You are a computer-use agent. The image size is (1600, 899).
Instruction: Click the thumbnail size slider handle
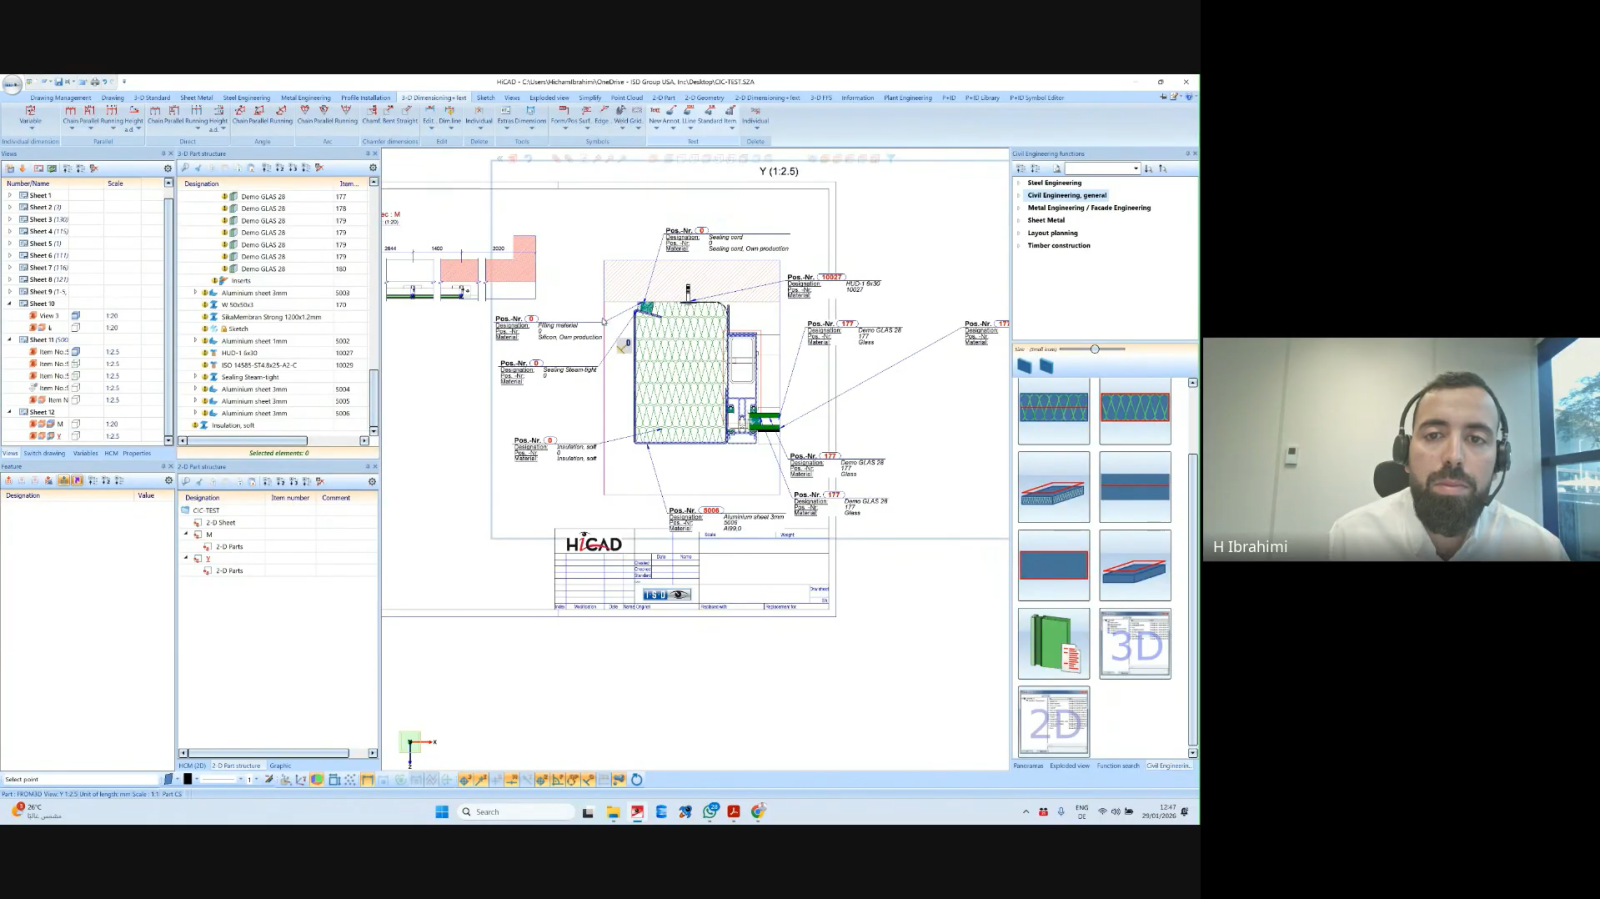tap(1095, 349)
